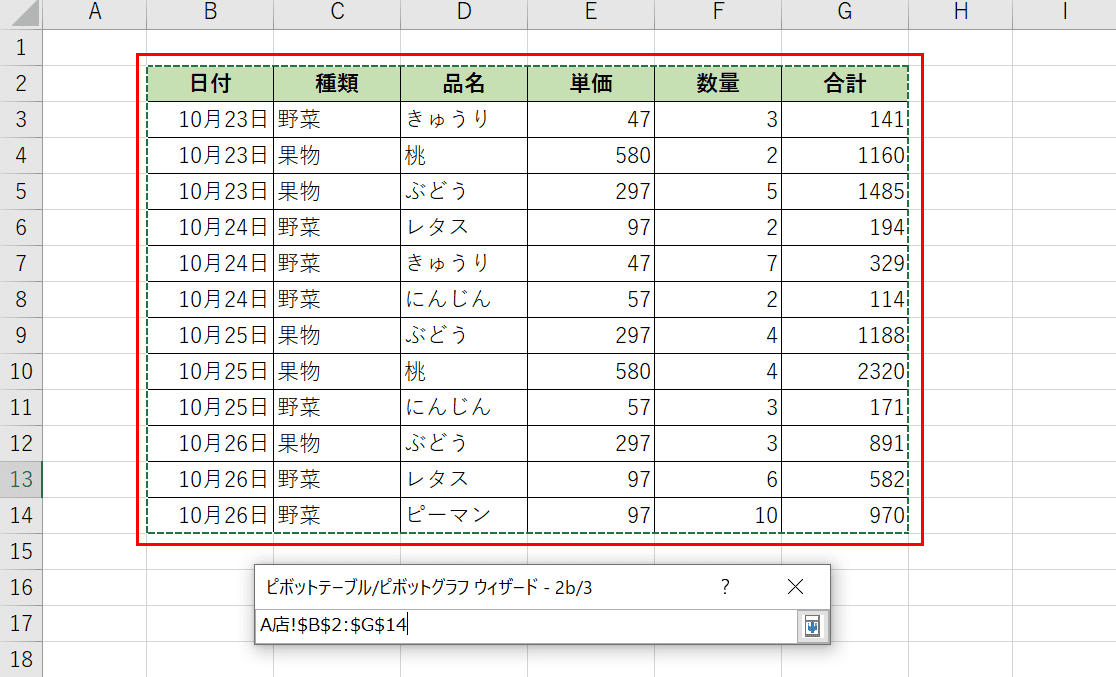
Task: Select the cell with total 891
Action: [845, 443]
